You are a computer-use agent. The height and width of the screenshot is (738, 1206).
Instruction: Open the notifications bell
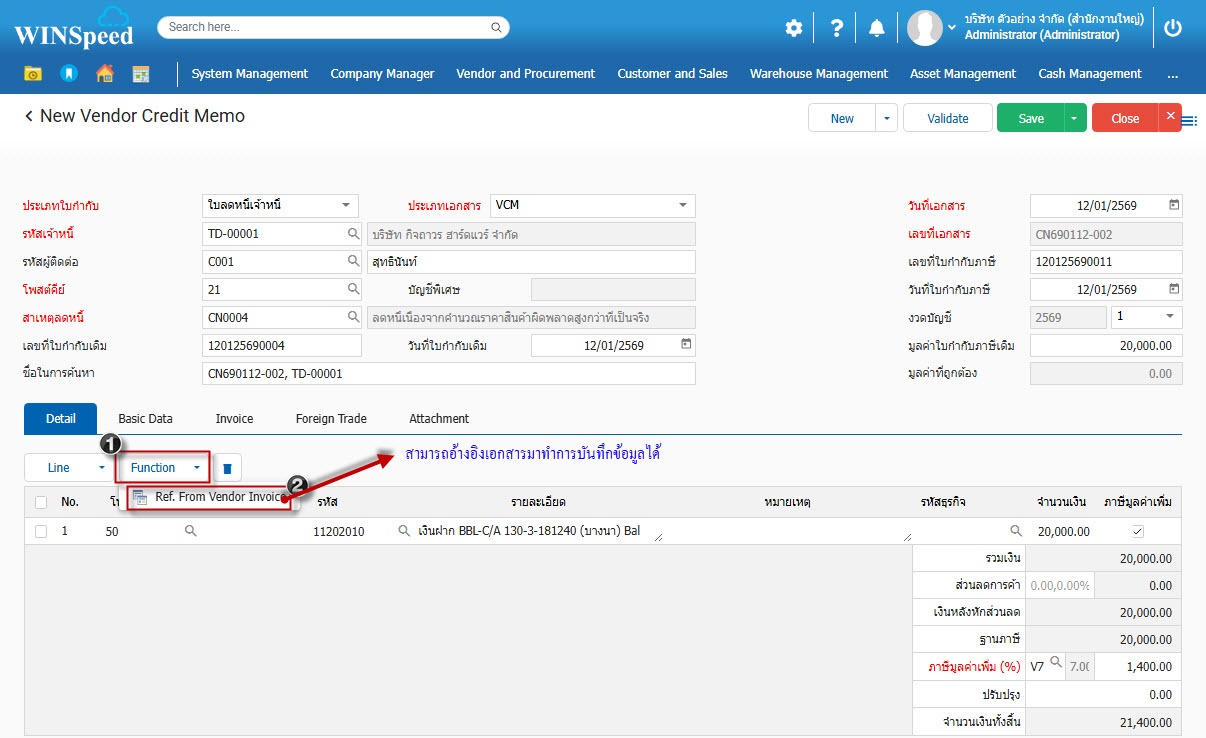(877, 28)
